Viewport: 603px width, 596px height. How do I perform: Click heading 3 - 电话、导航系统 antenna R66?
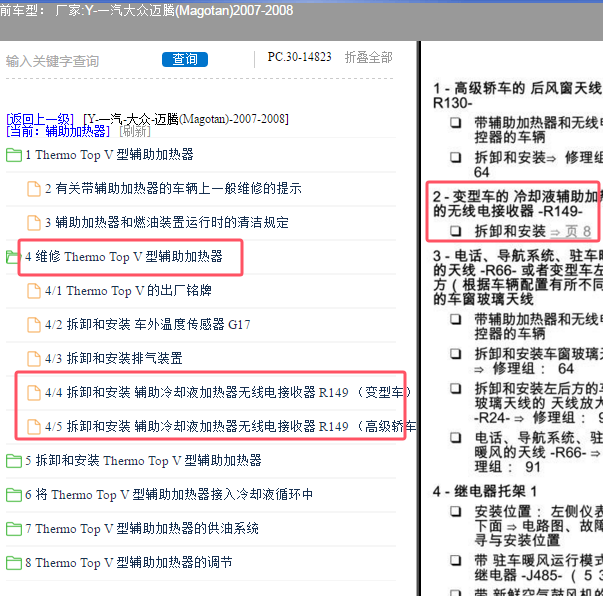pyautogui.click(x=518, y=278)
